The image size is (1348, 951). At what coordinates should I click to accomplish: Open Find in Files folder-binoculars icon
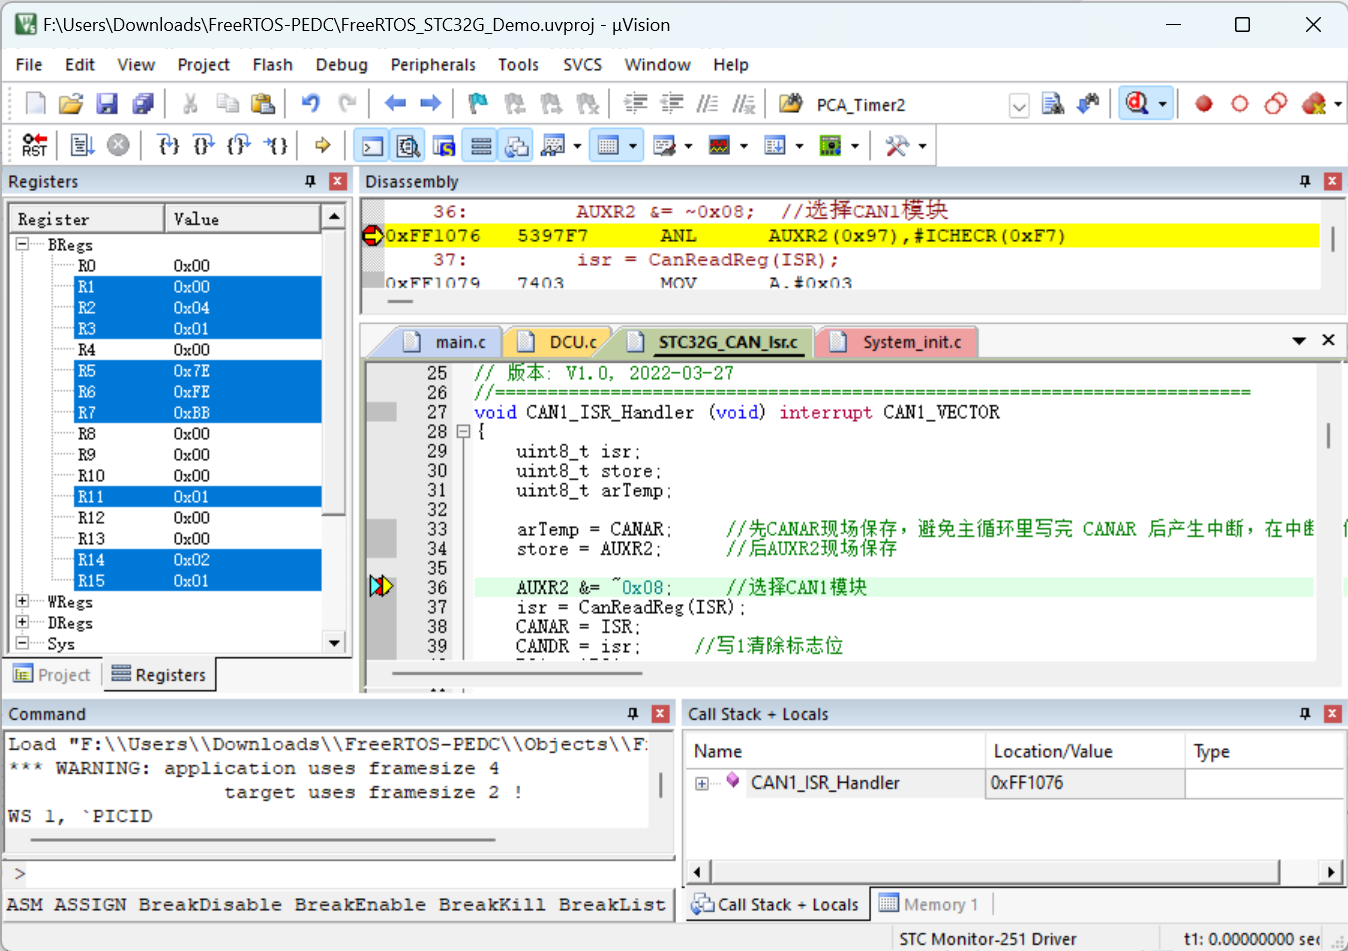coord(790,104)
